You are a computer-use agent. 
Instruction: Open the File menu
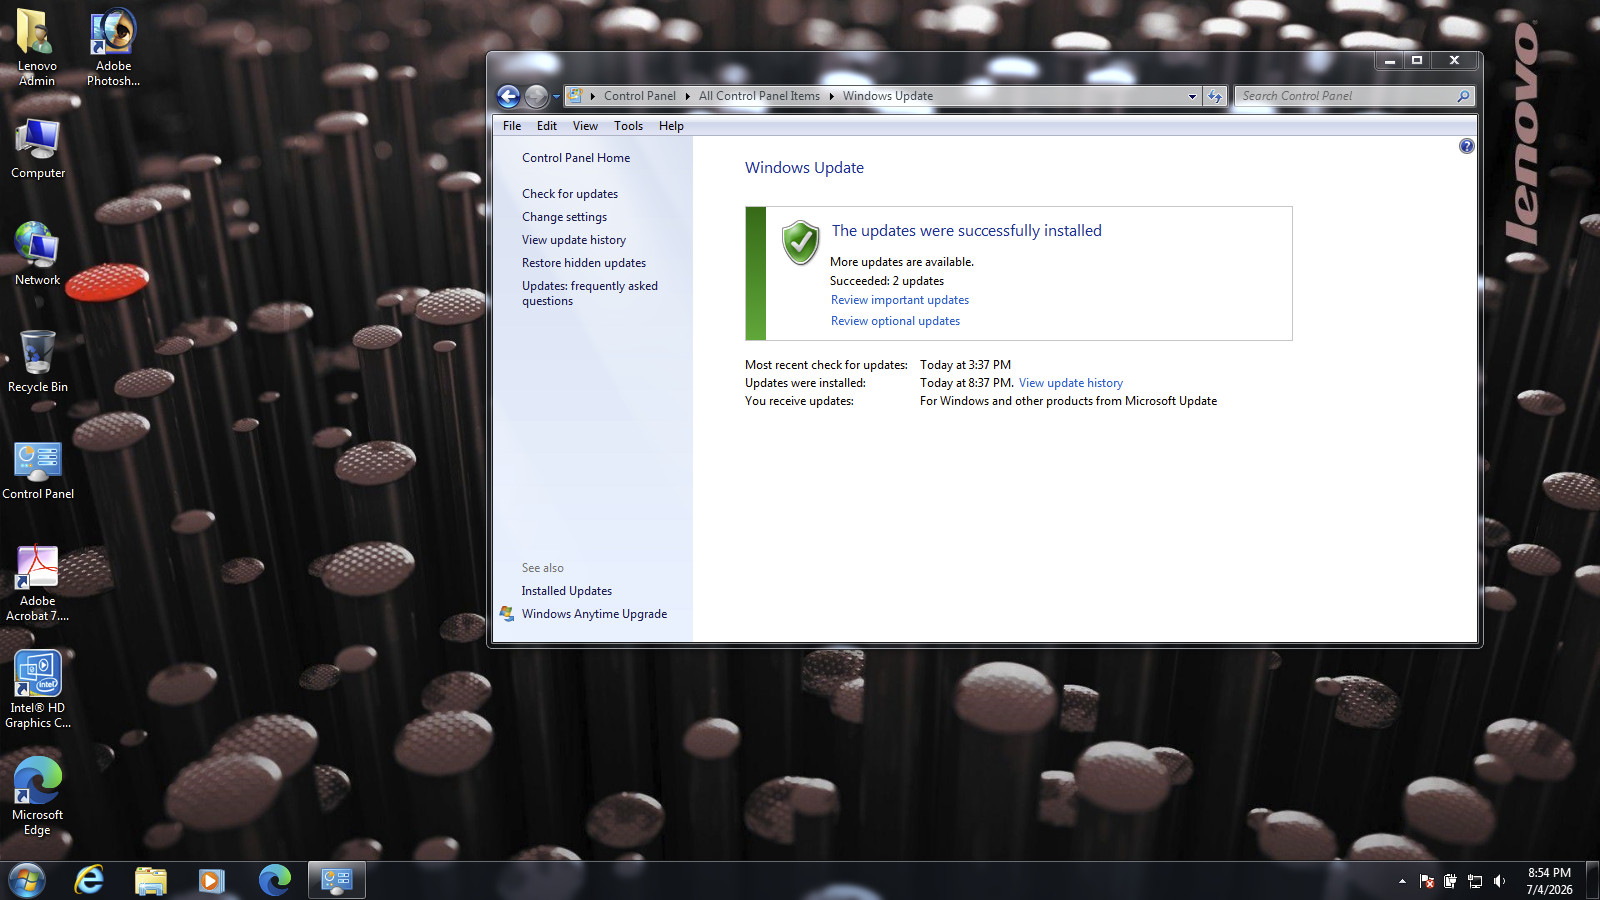tap(512, 126)
